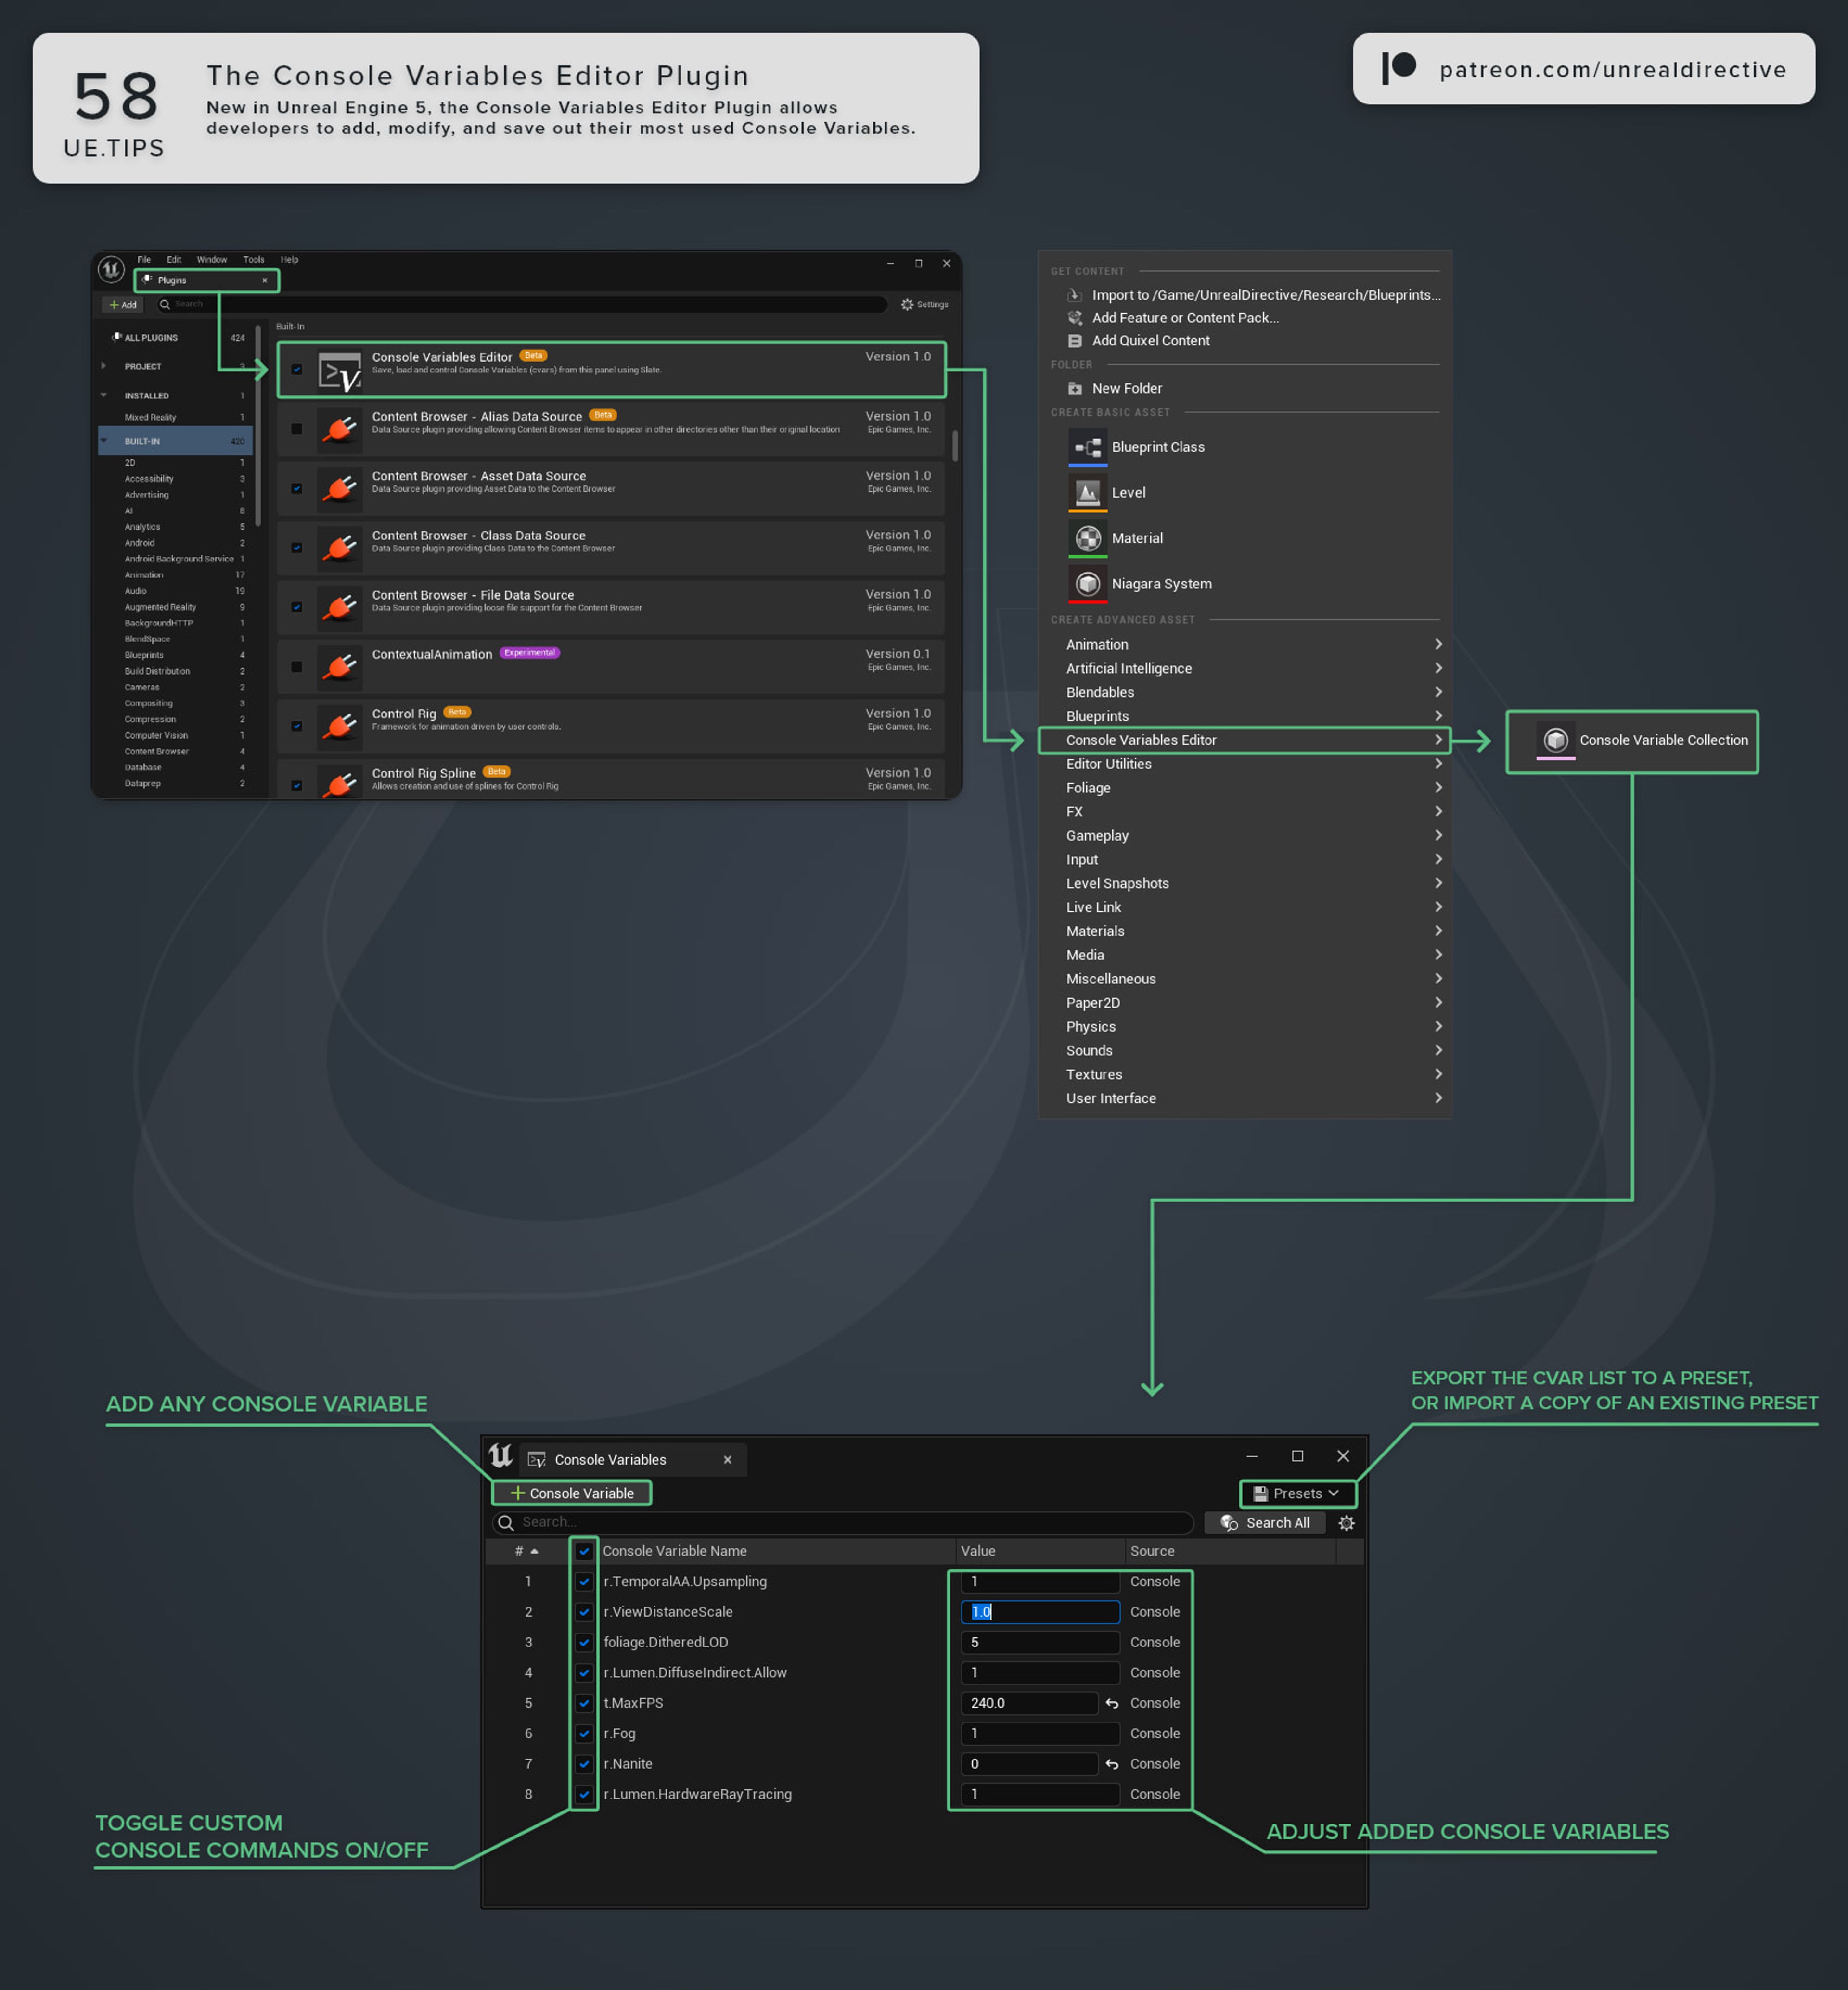Disable the r.Fog console variable checkbox
Screen dimensions: 1848x1990
pyautogui.click(x=584, y=1733)
